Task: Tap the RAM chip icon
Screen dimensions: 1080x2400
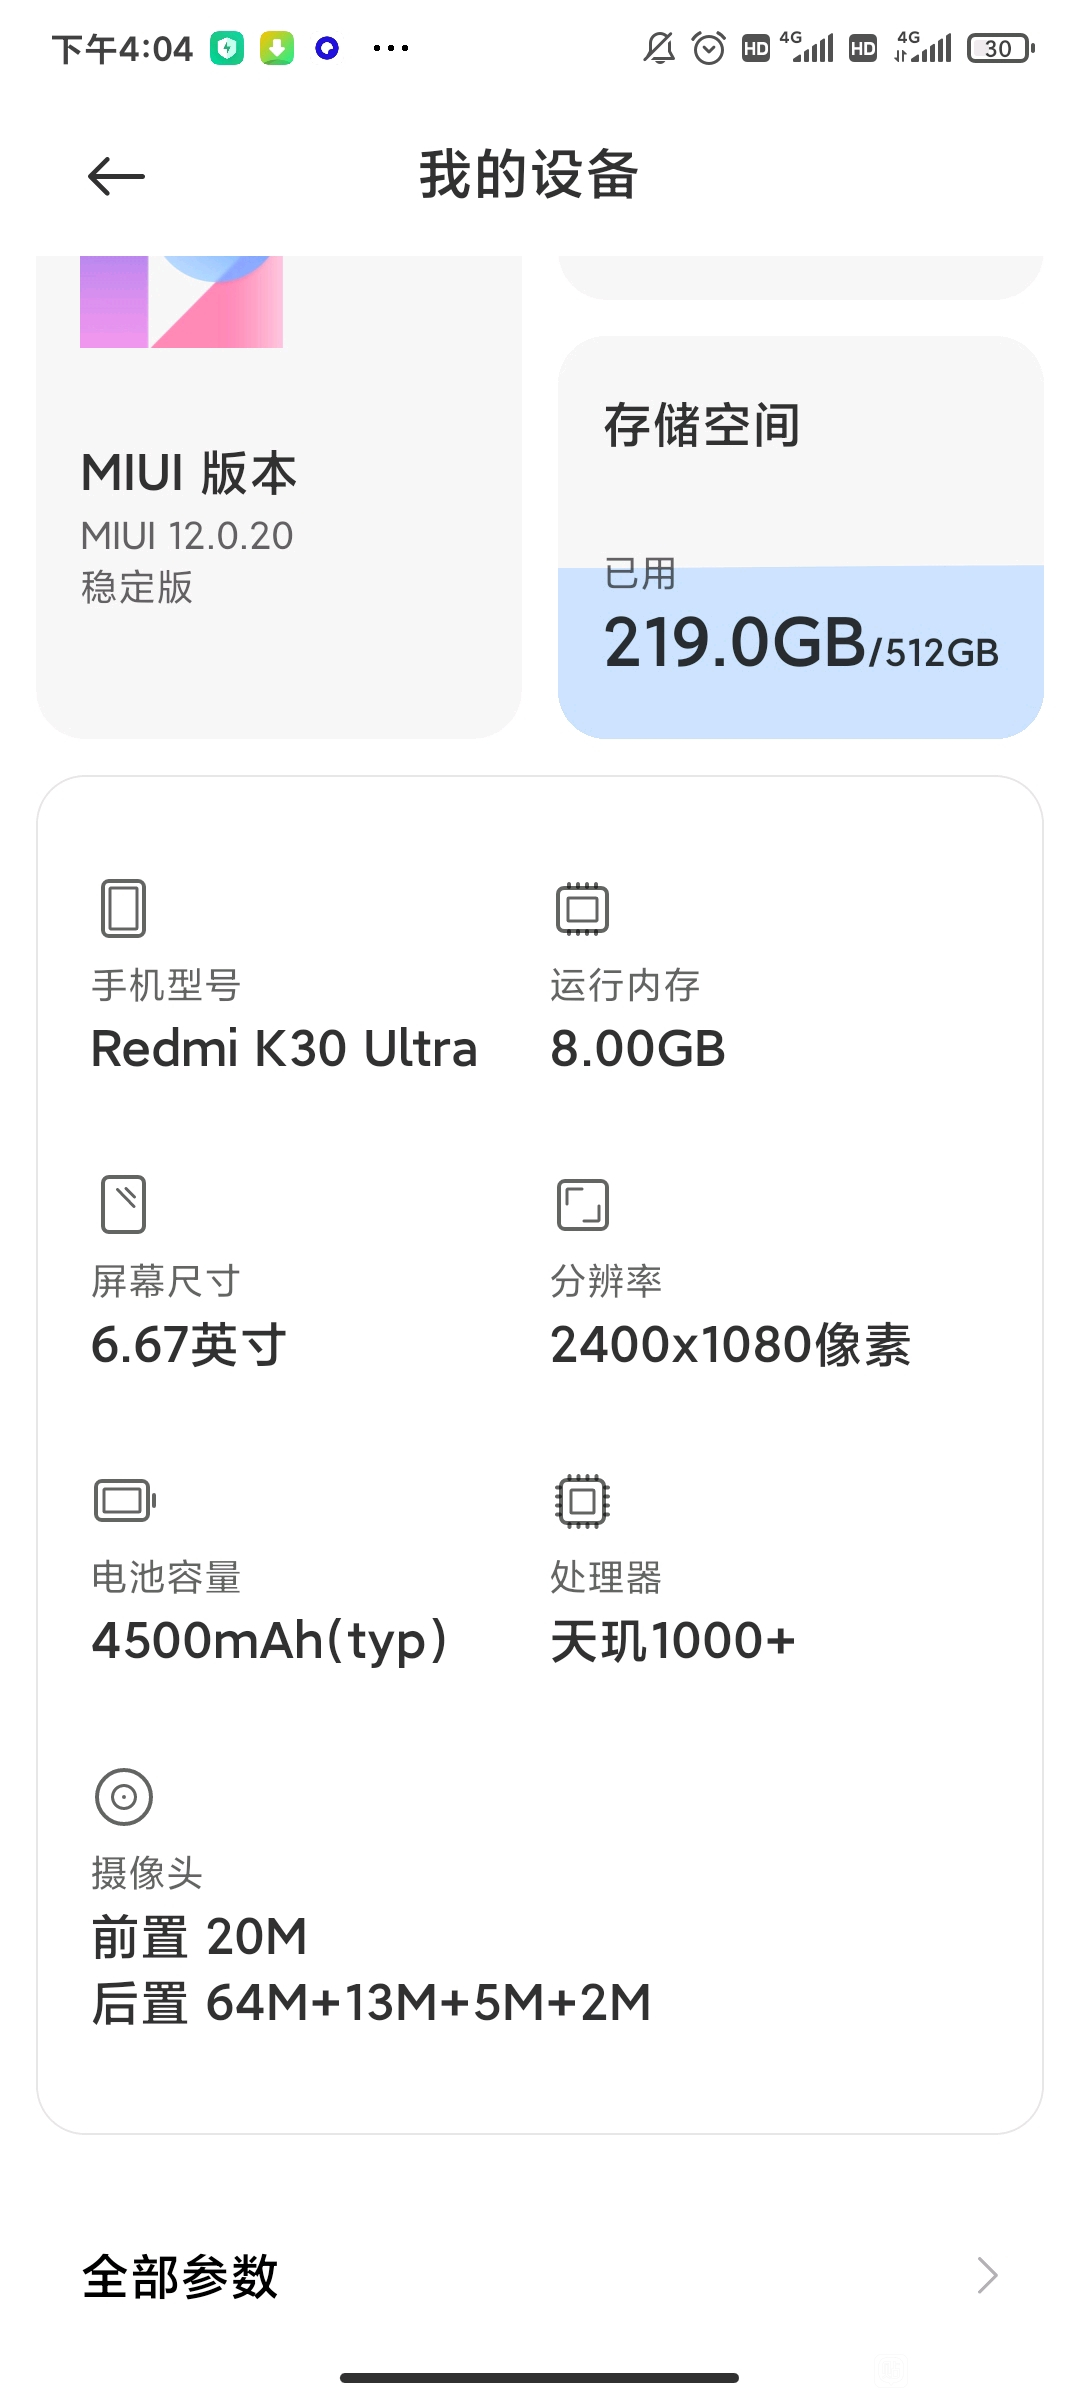Action: pos(582,908)
